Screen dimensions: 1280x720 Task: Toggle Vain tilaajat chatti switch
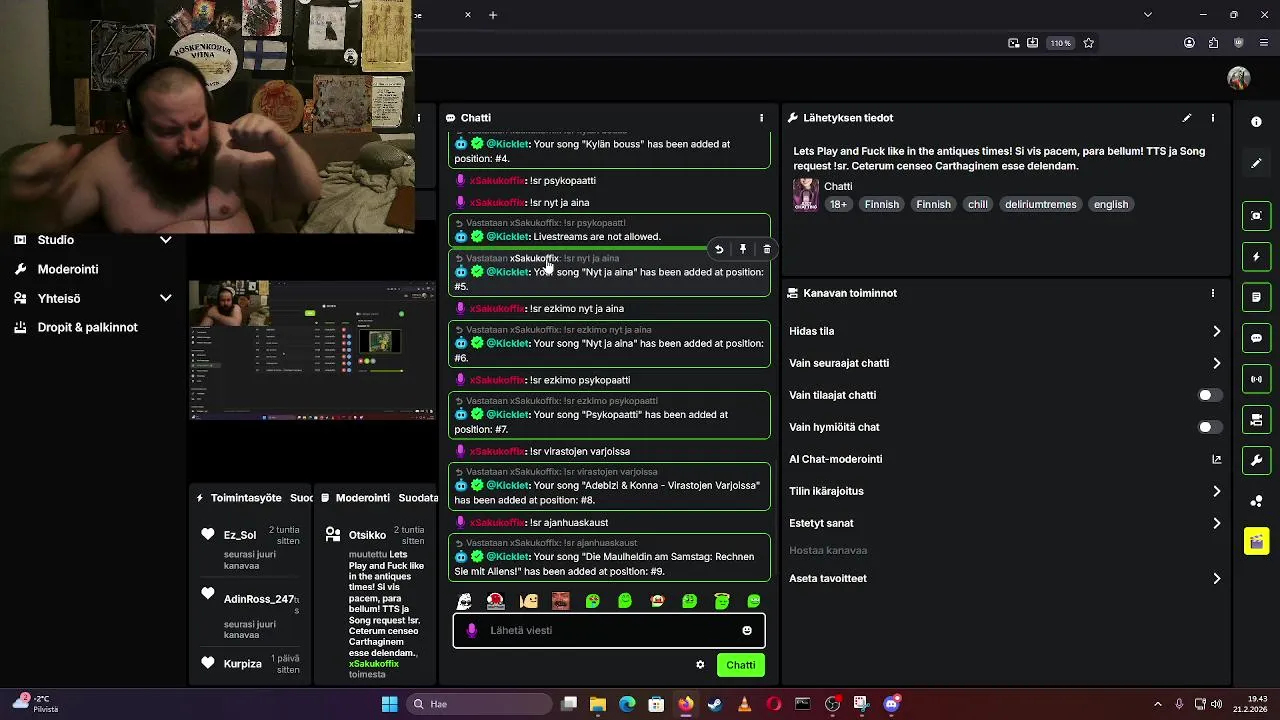coord(1210,395)
